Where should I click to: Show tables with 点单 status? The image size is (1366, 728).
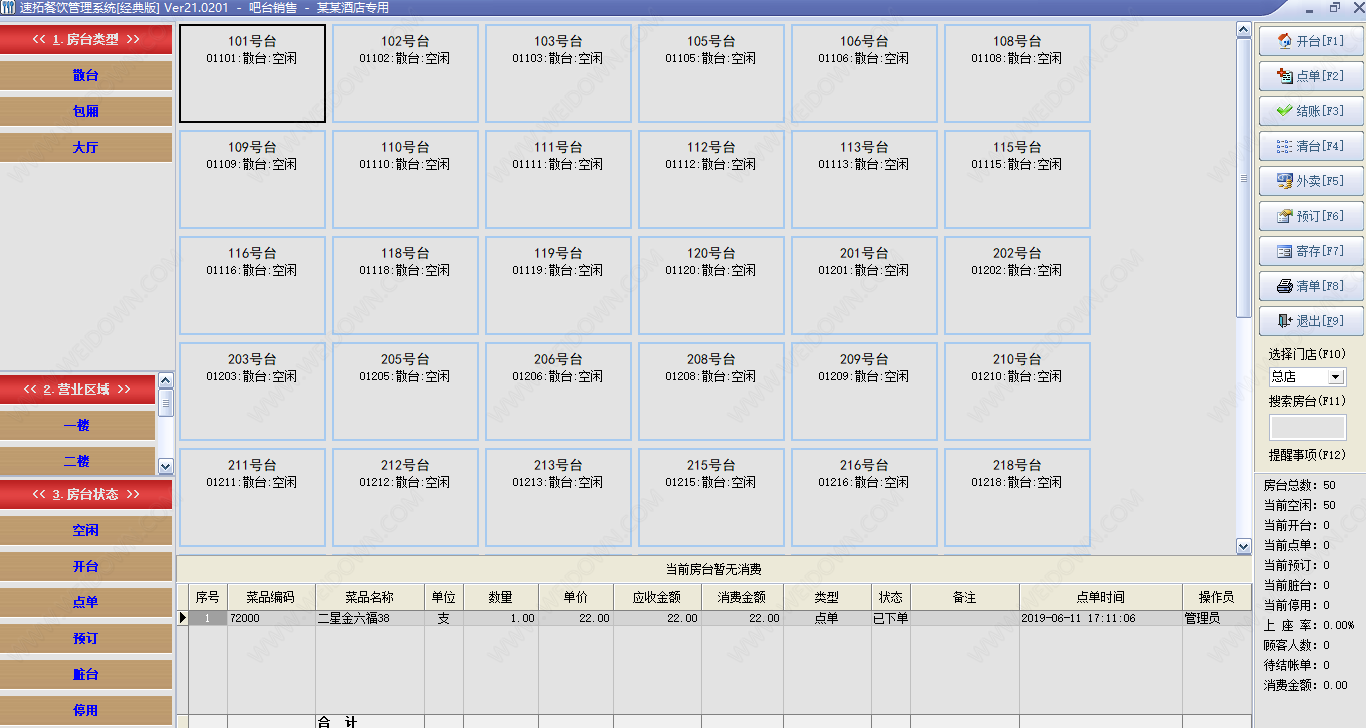coord(86,603)
